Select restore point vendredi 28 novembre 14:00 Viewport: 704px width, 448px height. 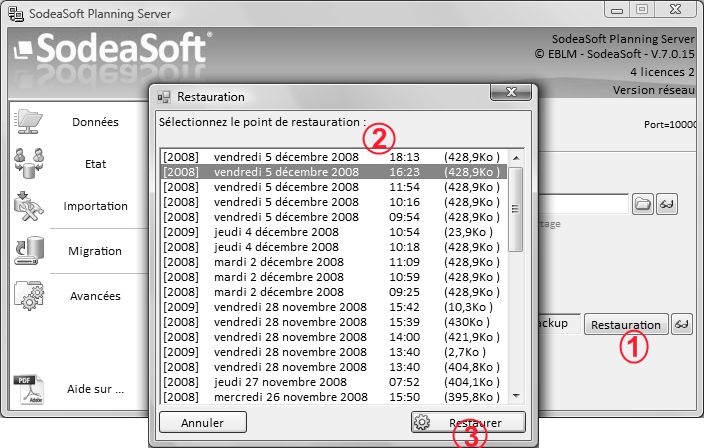click(334, 337)
